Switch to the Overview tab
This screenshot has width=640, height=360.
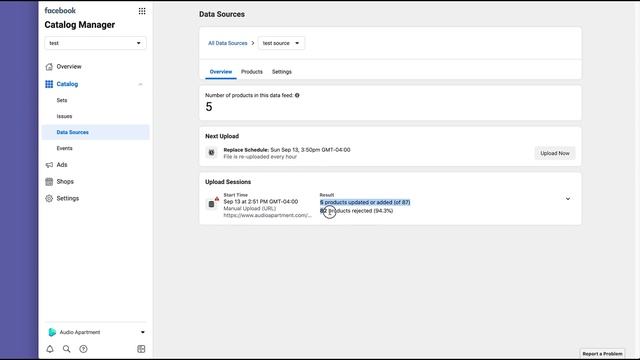pos(221,72)
